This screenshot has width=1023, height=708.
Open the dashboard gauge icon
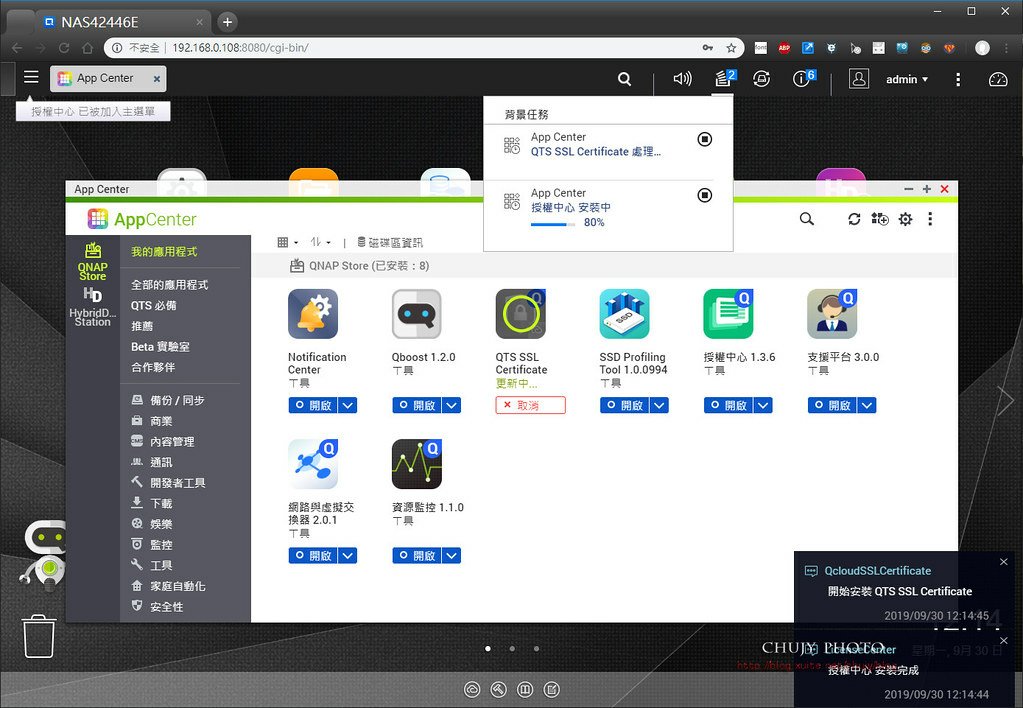[998, 79]
